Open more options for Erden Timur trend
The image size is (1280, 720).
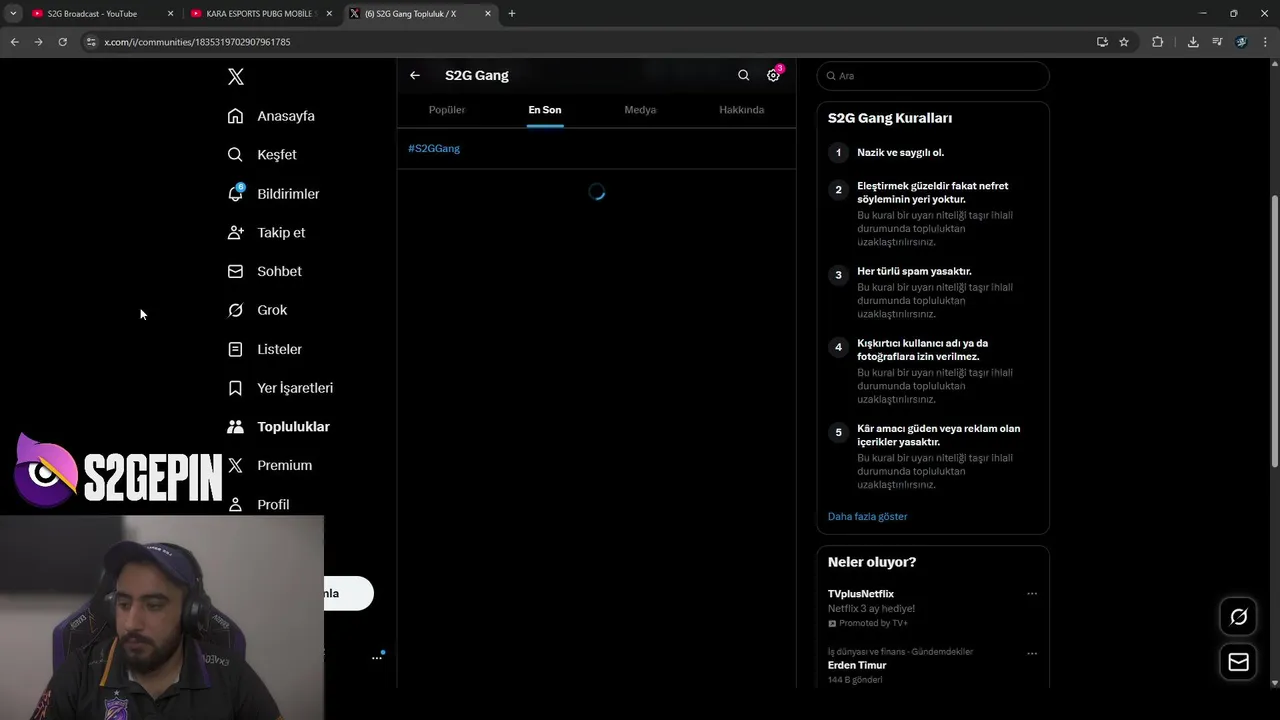tap(1032, 654)
